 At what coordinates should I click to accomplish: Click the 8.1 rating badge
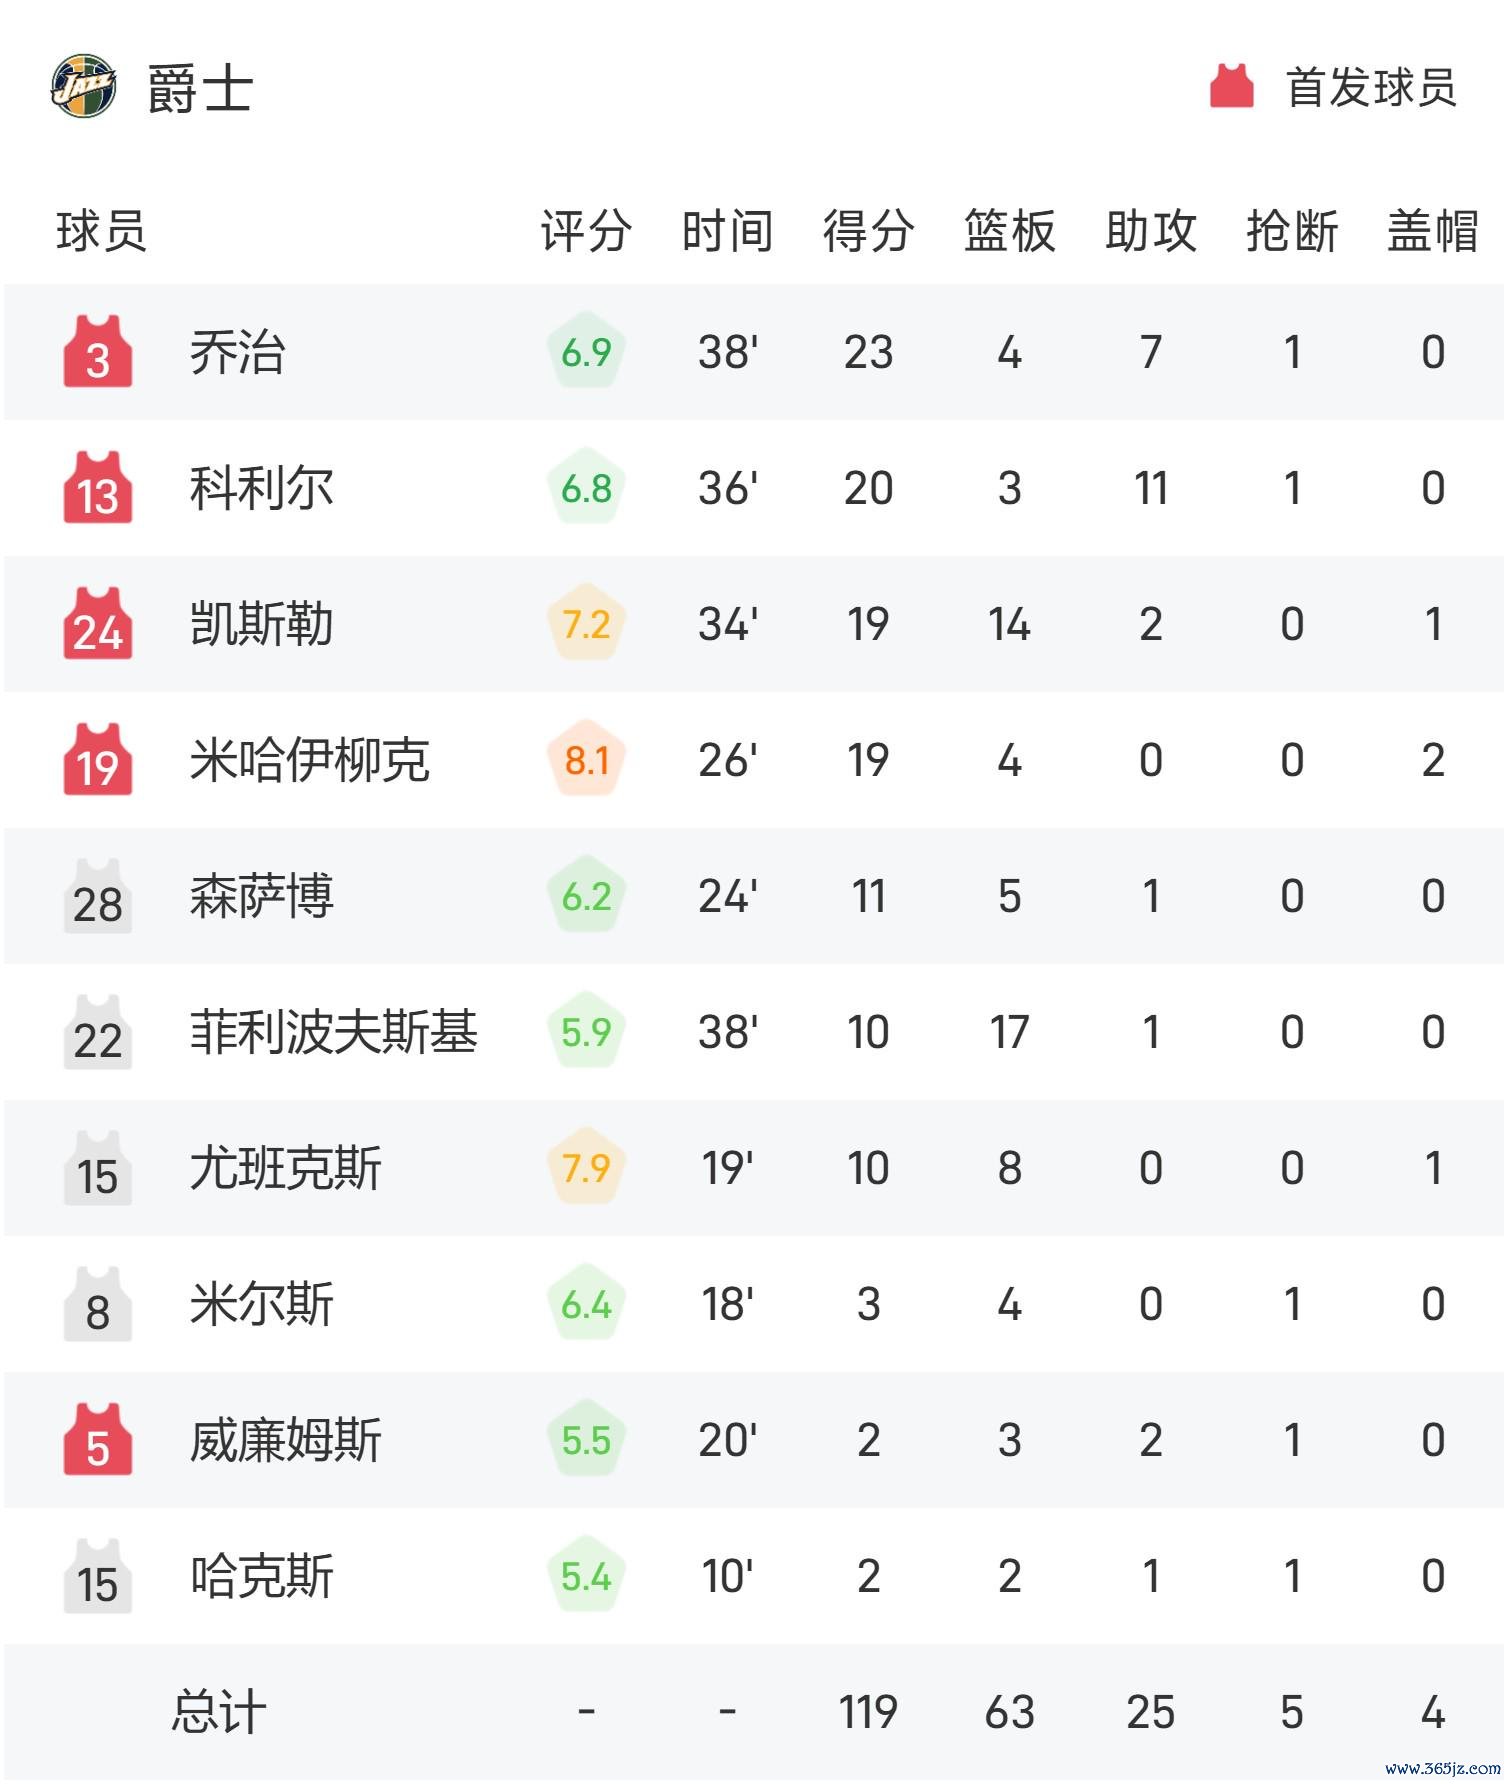click(x=586, y=759)
